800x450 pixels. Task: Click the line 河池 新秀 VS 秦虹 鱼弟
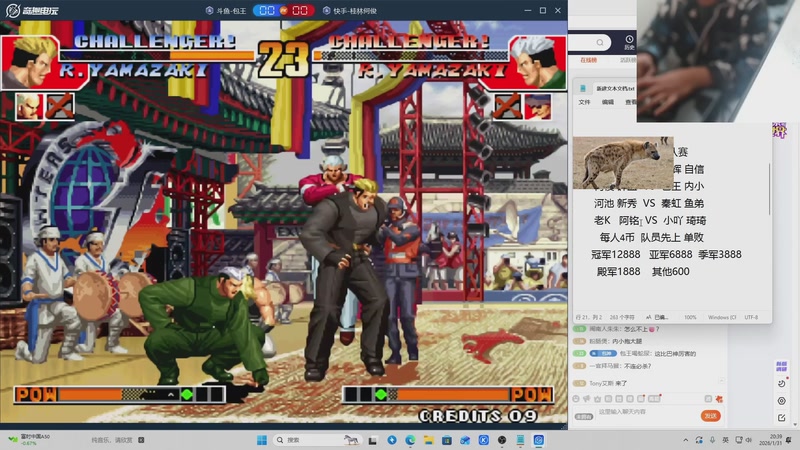tap(648, 204)
